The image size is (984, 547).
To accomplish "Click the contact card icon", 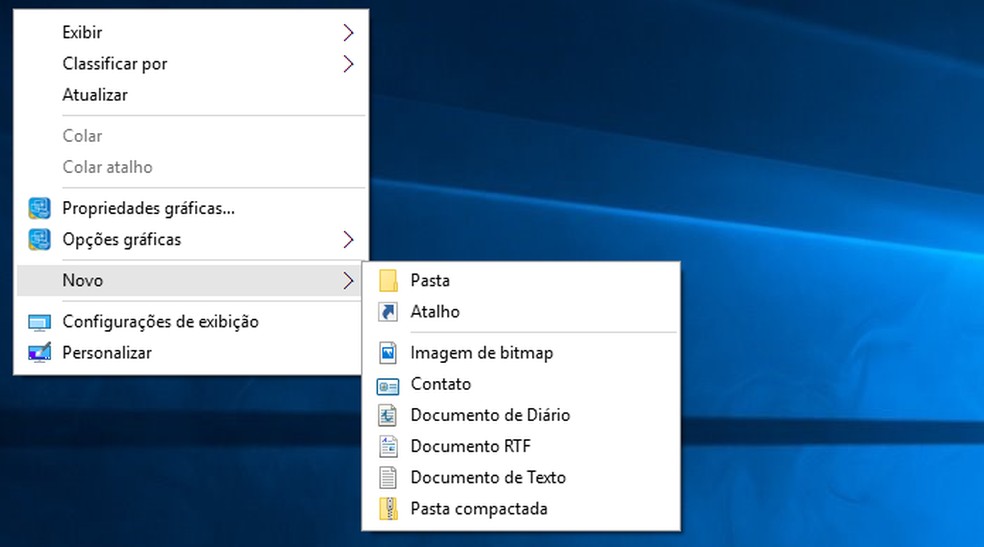I will (x=388, y=386).
